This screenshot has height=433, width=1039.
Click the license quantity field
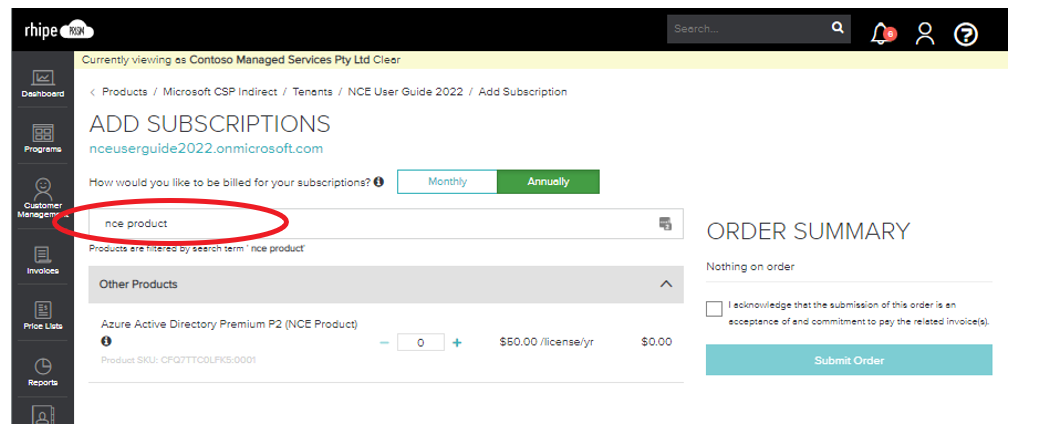coord(421,343)
